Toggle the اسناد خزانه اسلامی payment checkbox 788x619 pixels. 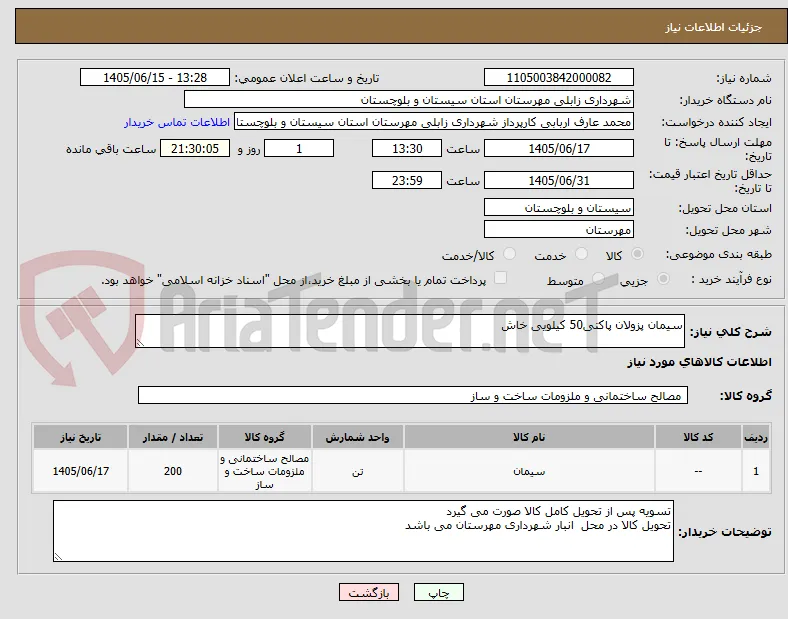(501, 278)
